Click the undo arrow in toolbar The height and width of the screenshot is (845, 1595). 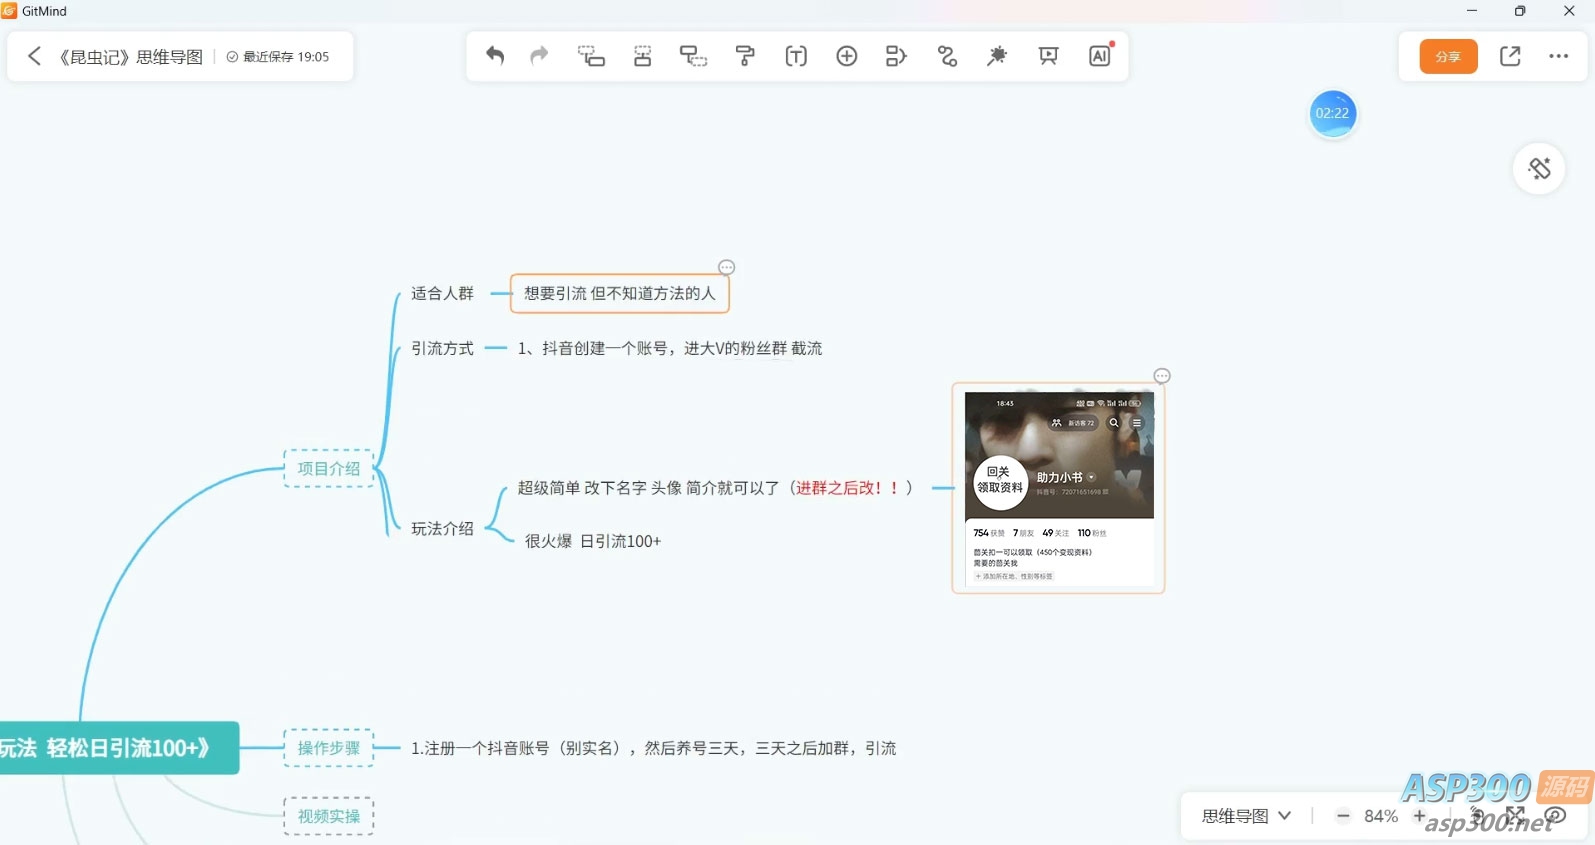click(495, 56)
